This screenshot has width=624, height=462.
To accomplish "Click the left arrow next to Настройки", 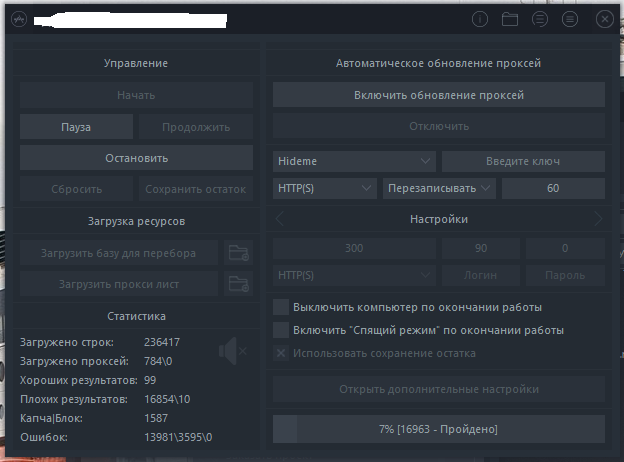I will (x=281, y=219).
